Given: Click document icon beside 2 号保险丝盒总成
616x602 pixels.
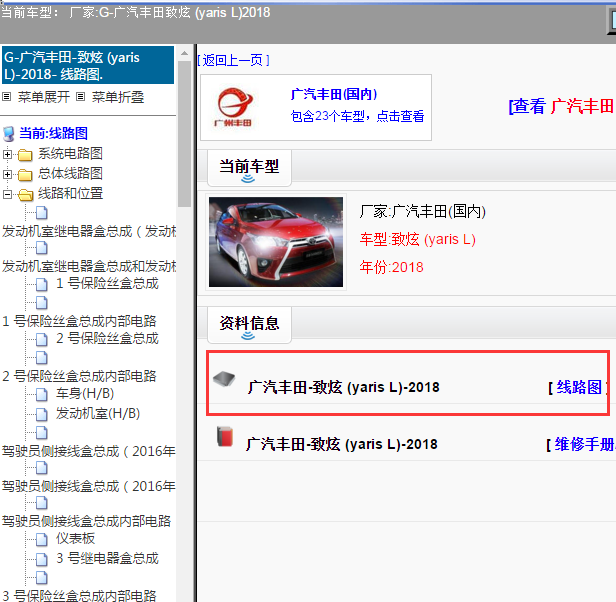Looking at the screenshot, I should click(42, 339).
